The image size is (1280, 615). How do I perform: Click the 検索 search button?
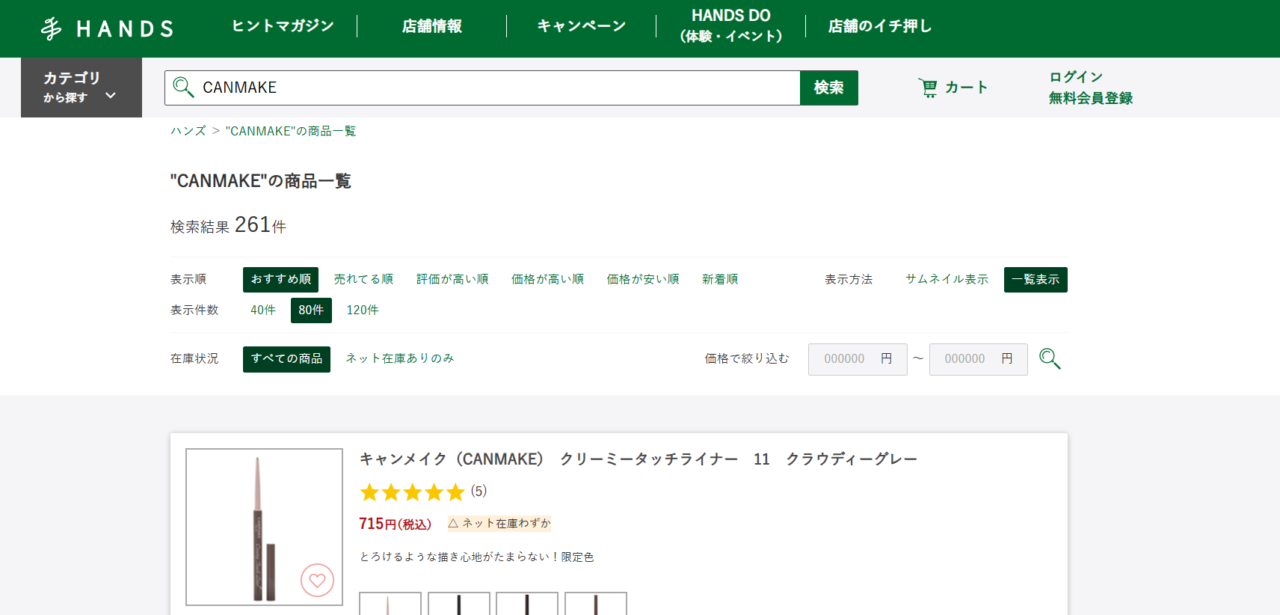[x=829, y=87]
